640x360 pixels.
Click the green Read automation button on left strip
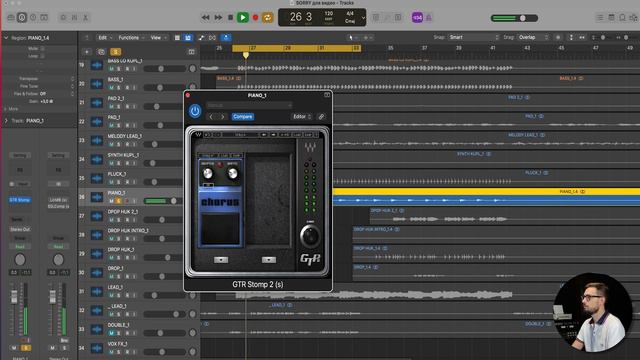[20, 247]
